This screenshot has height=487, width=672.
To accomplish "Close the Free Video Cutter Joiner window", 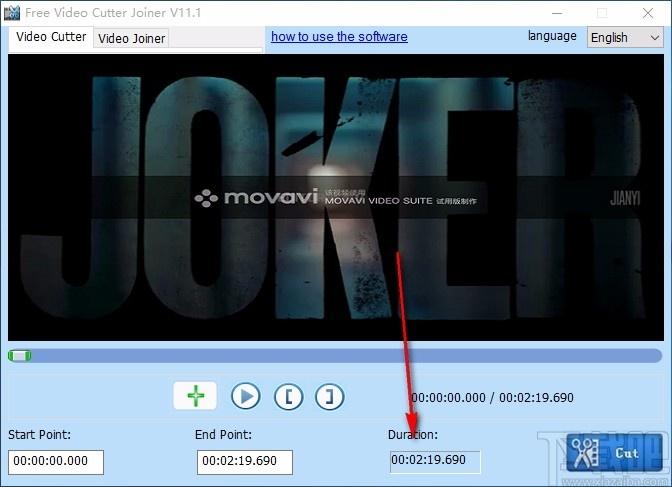I will coord(648,13).
